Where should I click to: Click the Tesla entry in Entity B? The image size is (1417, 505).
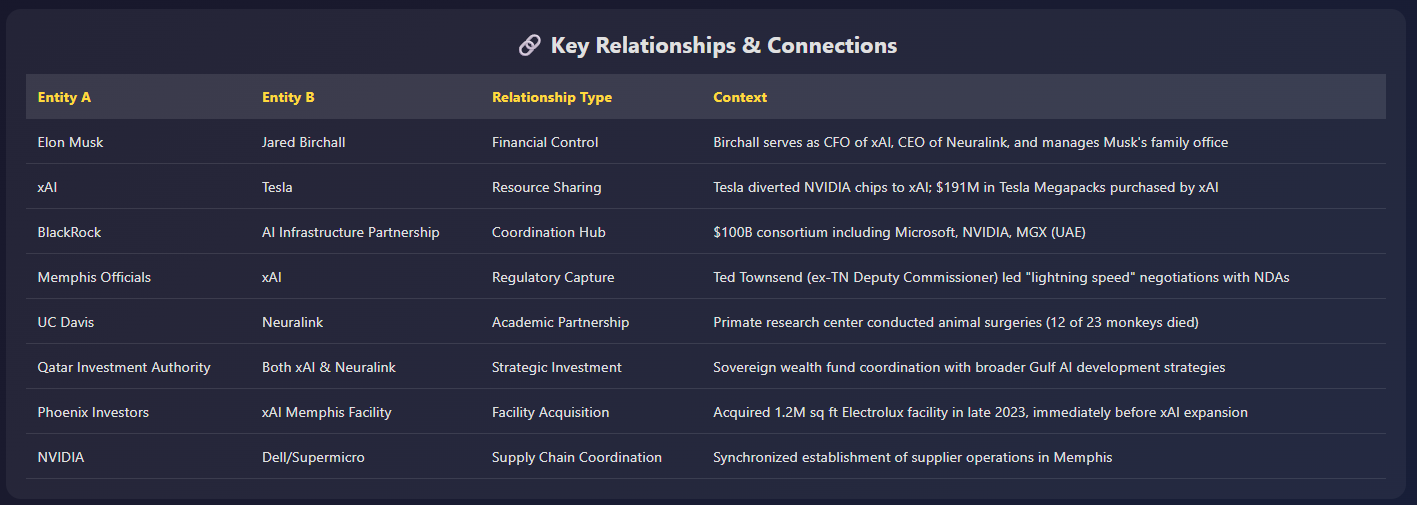click(277, 187)
